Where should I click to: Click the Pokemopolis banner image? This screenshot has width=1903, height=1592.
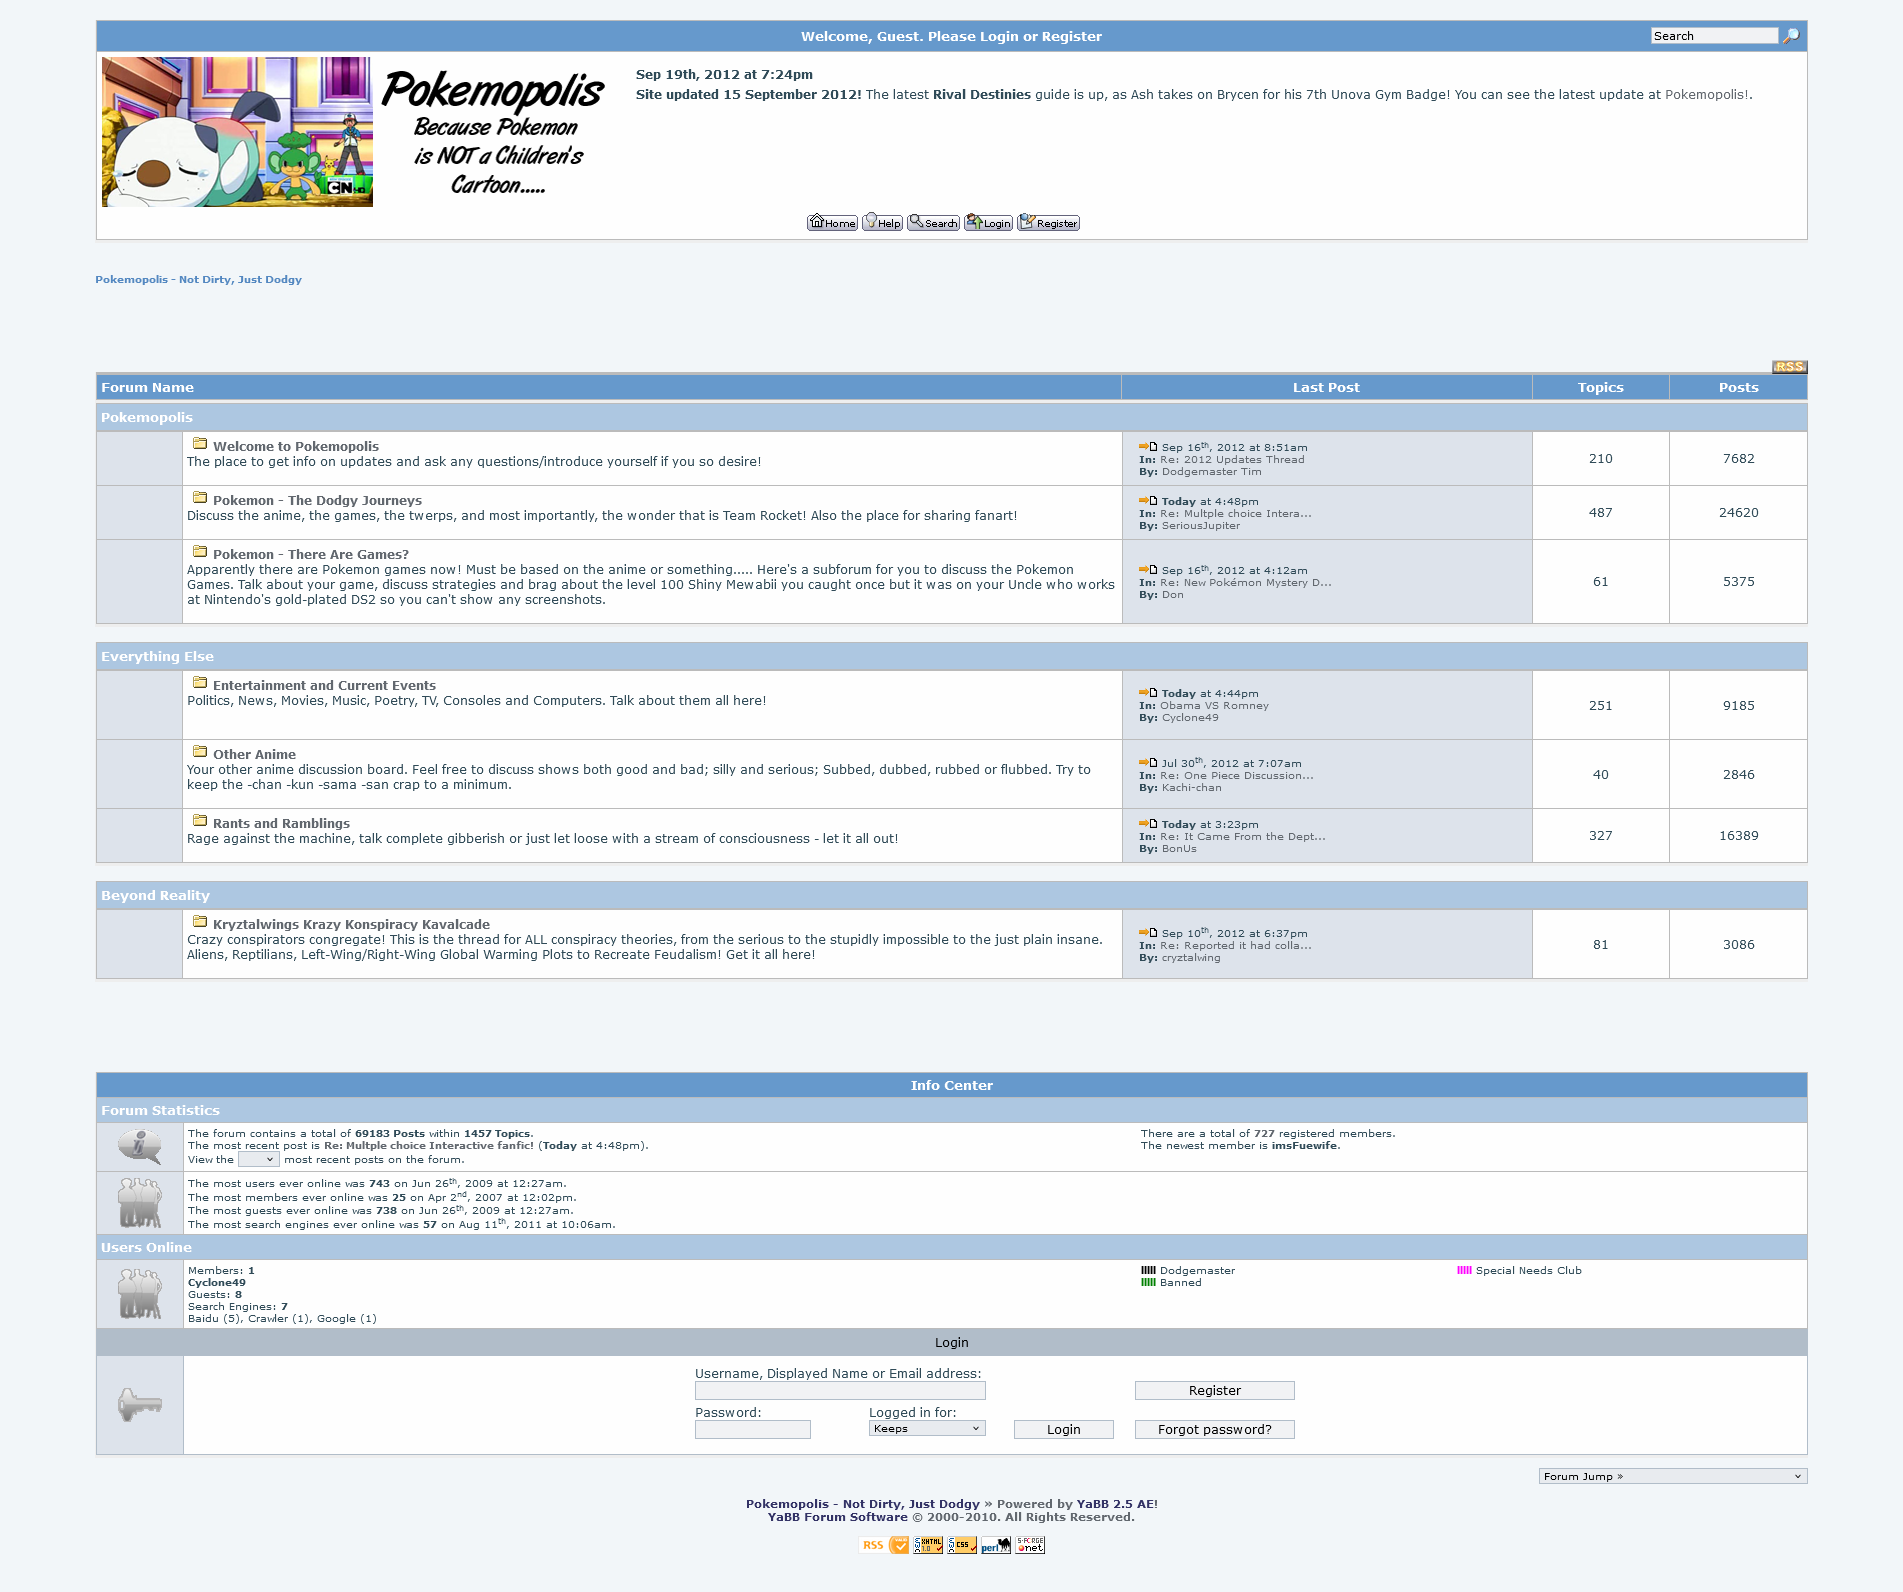click(x=237, y=132)
